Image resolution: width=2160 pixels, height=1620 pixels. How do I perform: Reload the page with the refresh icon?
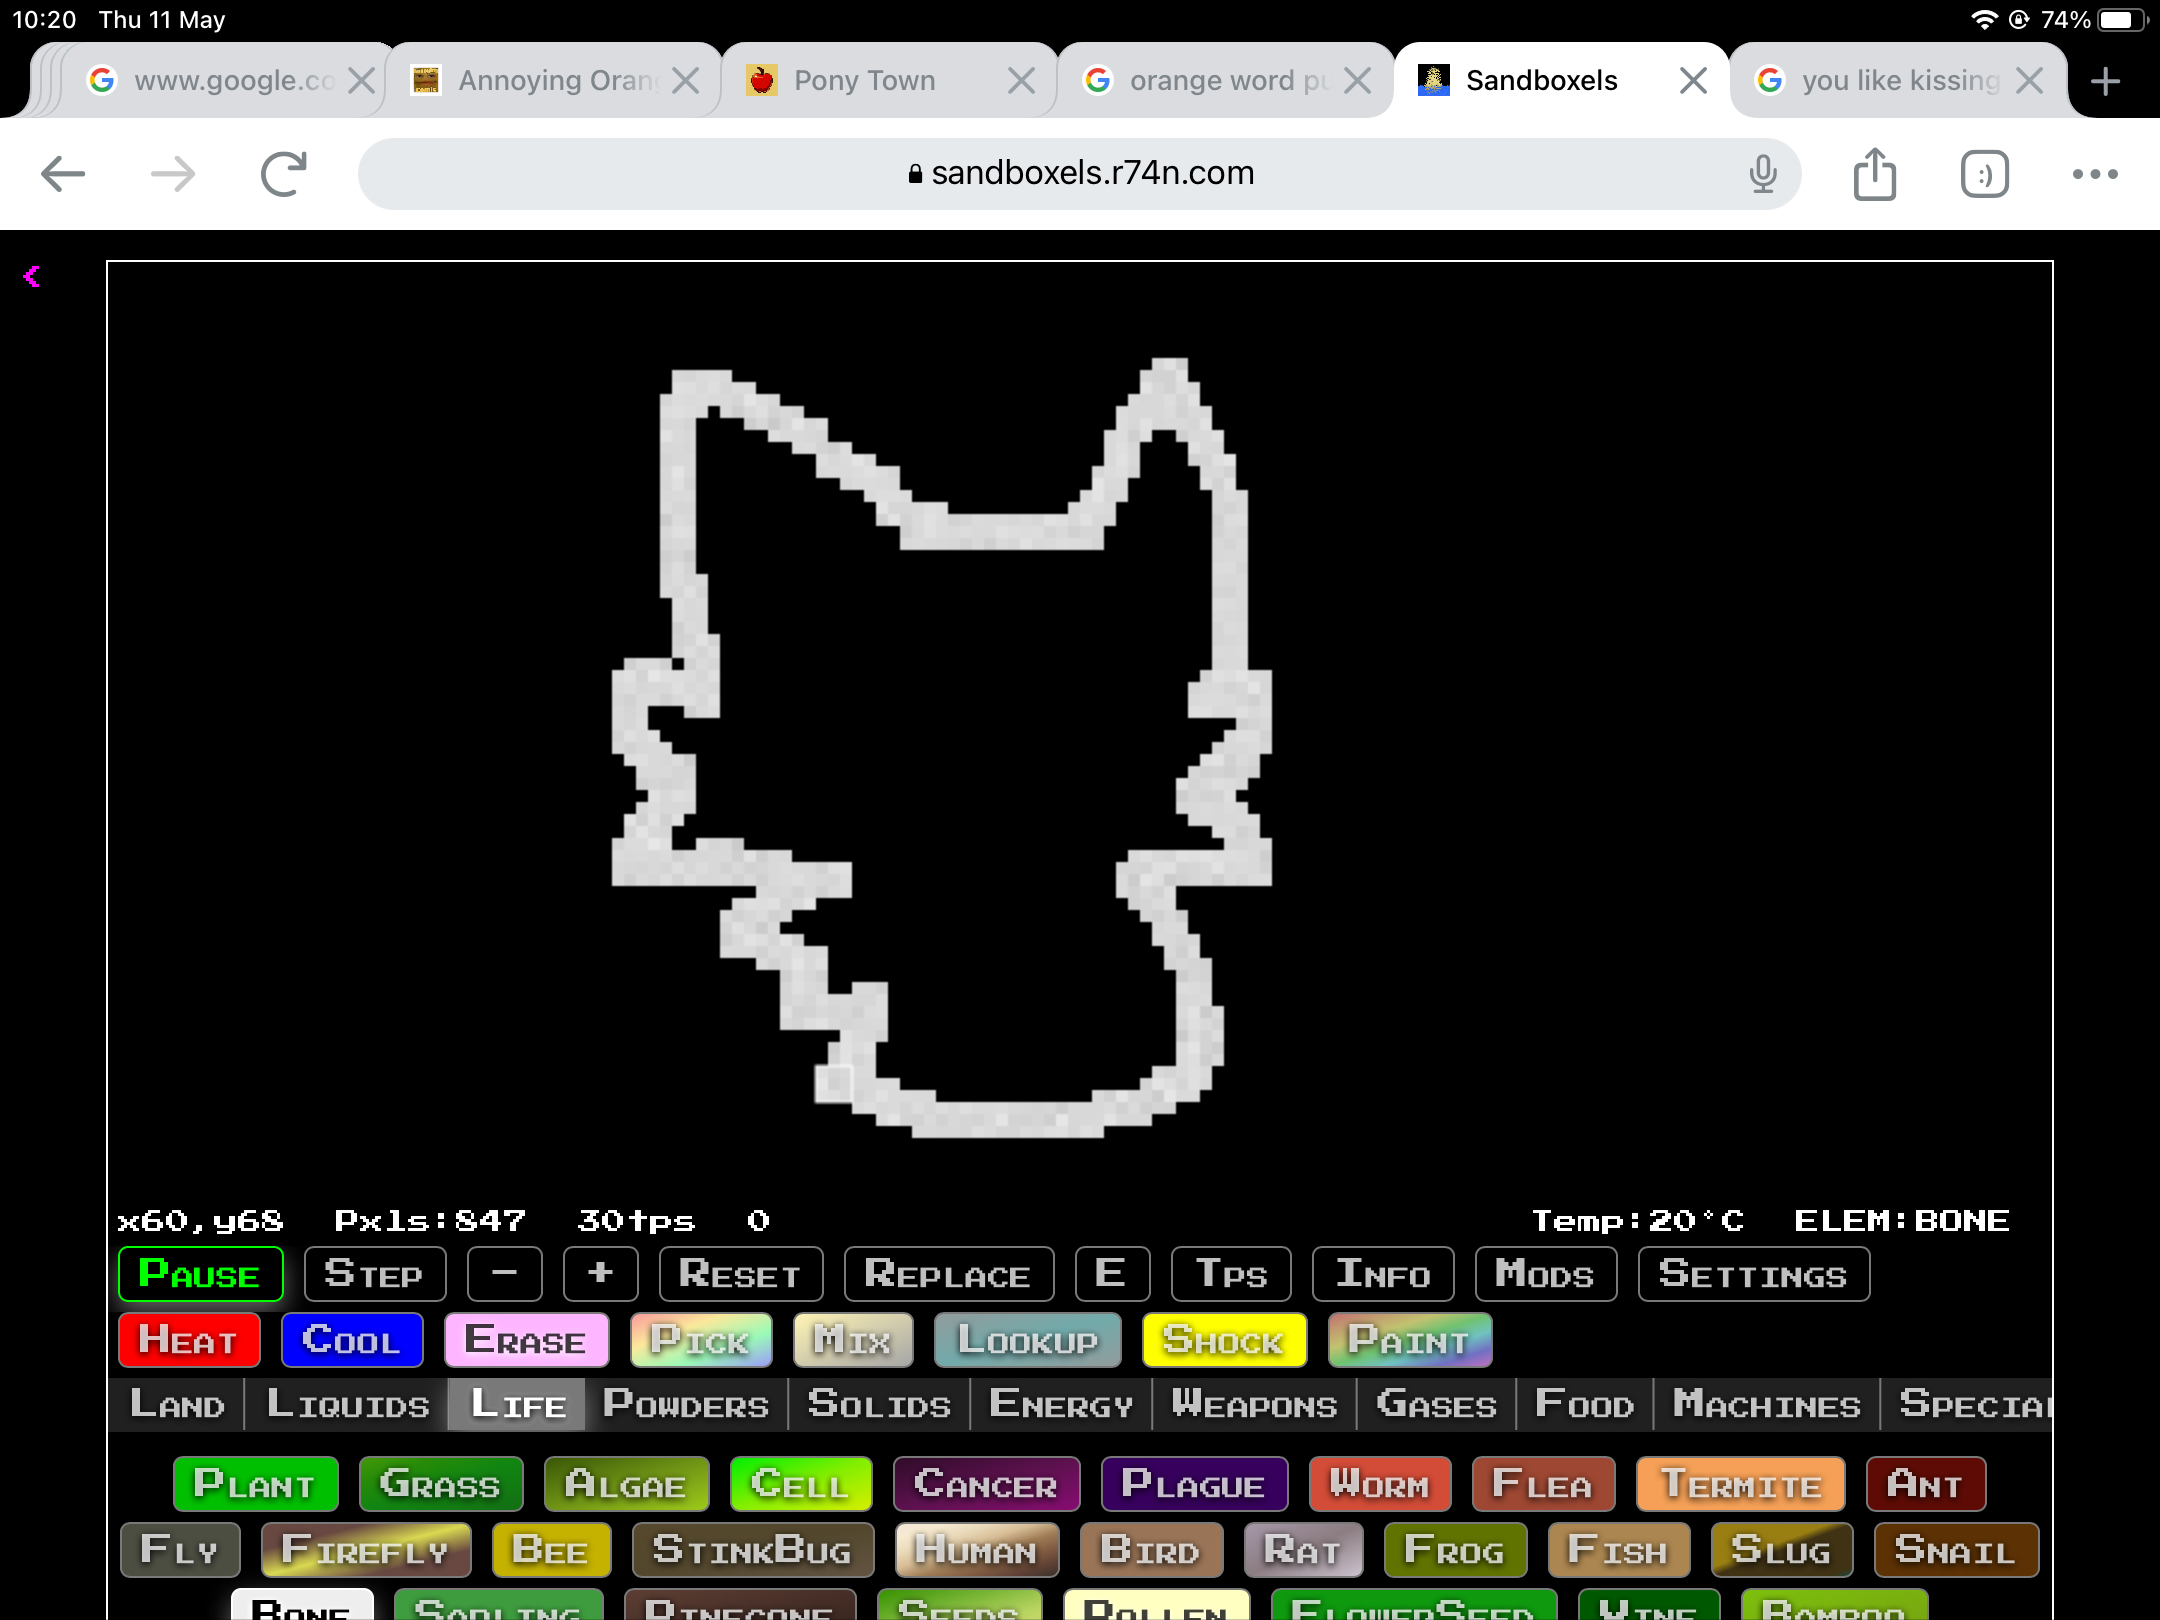coord(284,174)
